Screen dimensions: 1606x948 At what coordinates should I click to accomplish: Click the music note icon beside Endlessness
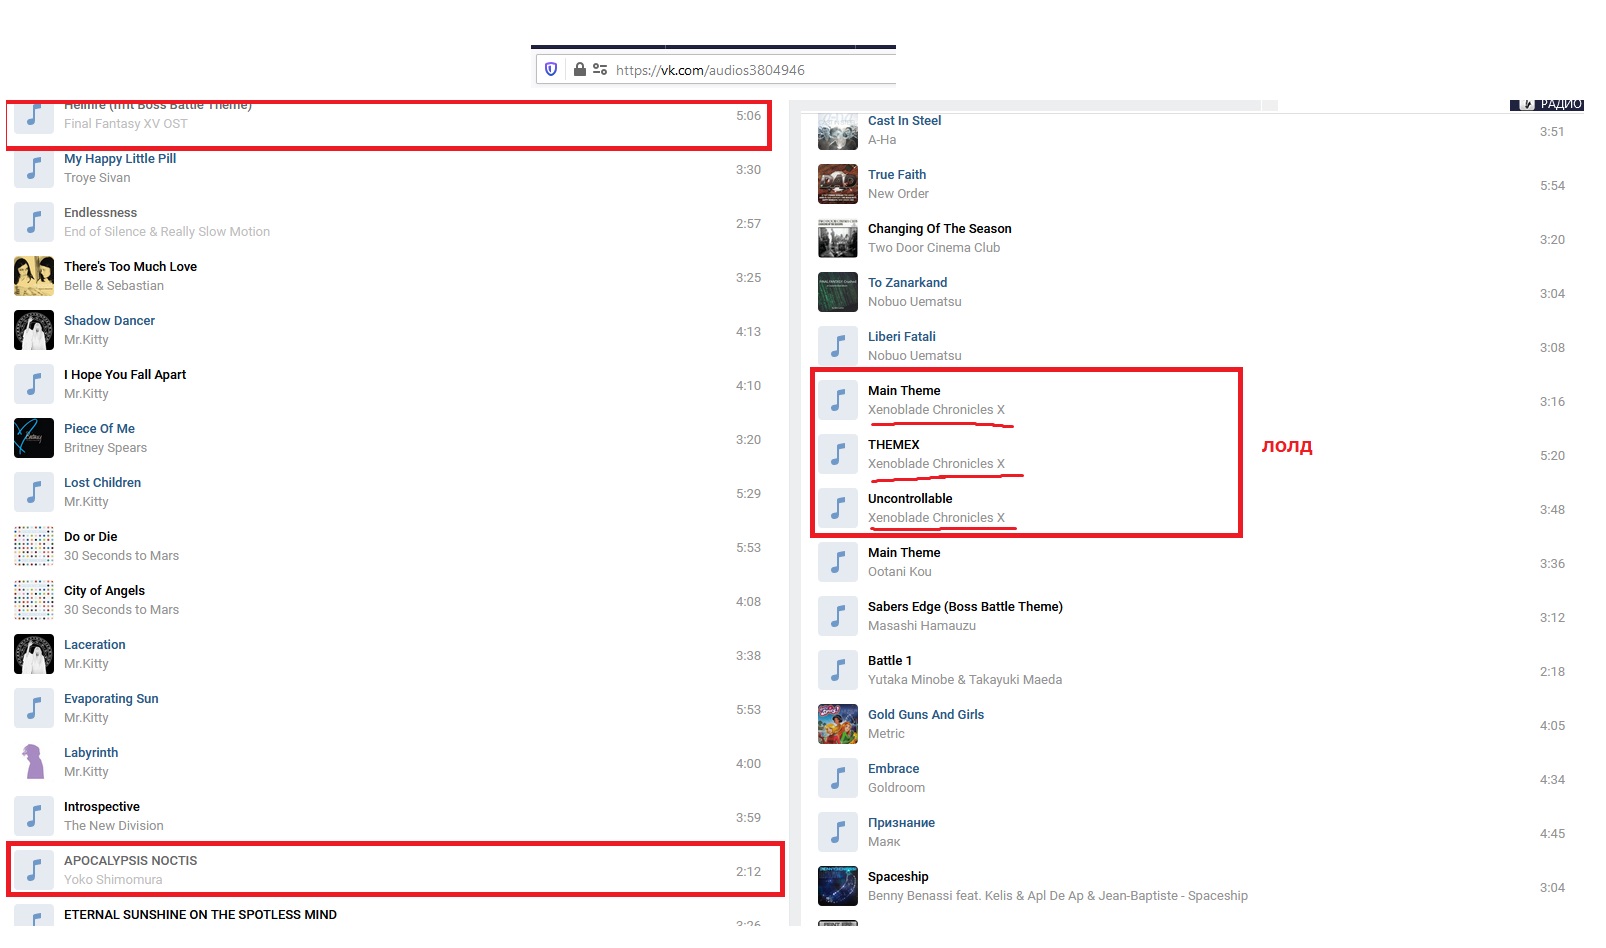point(34,223)
